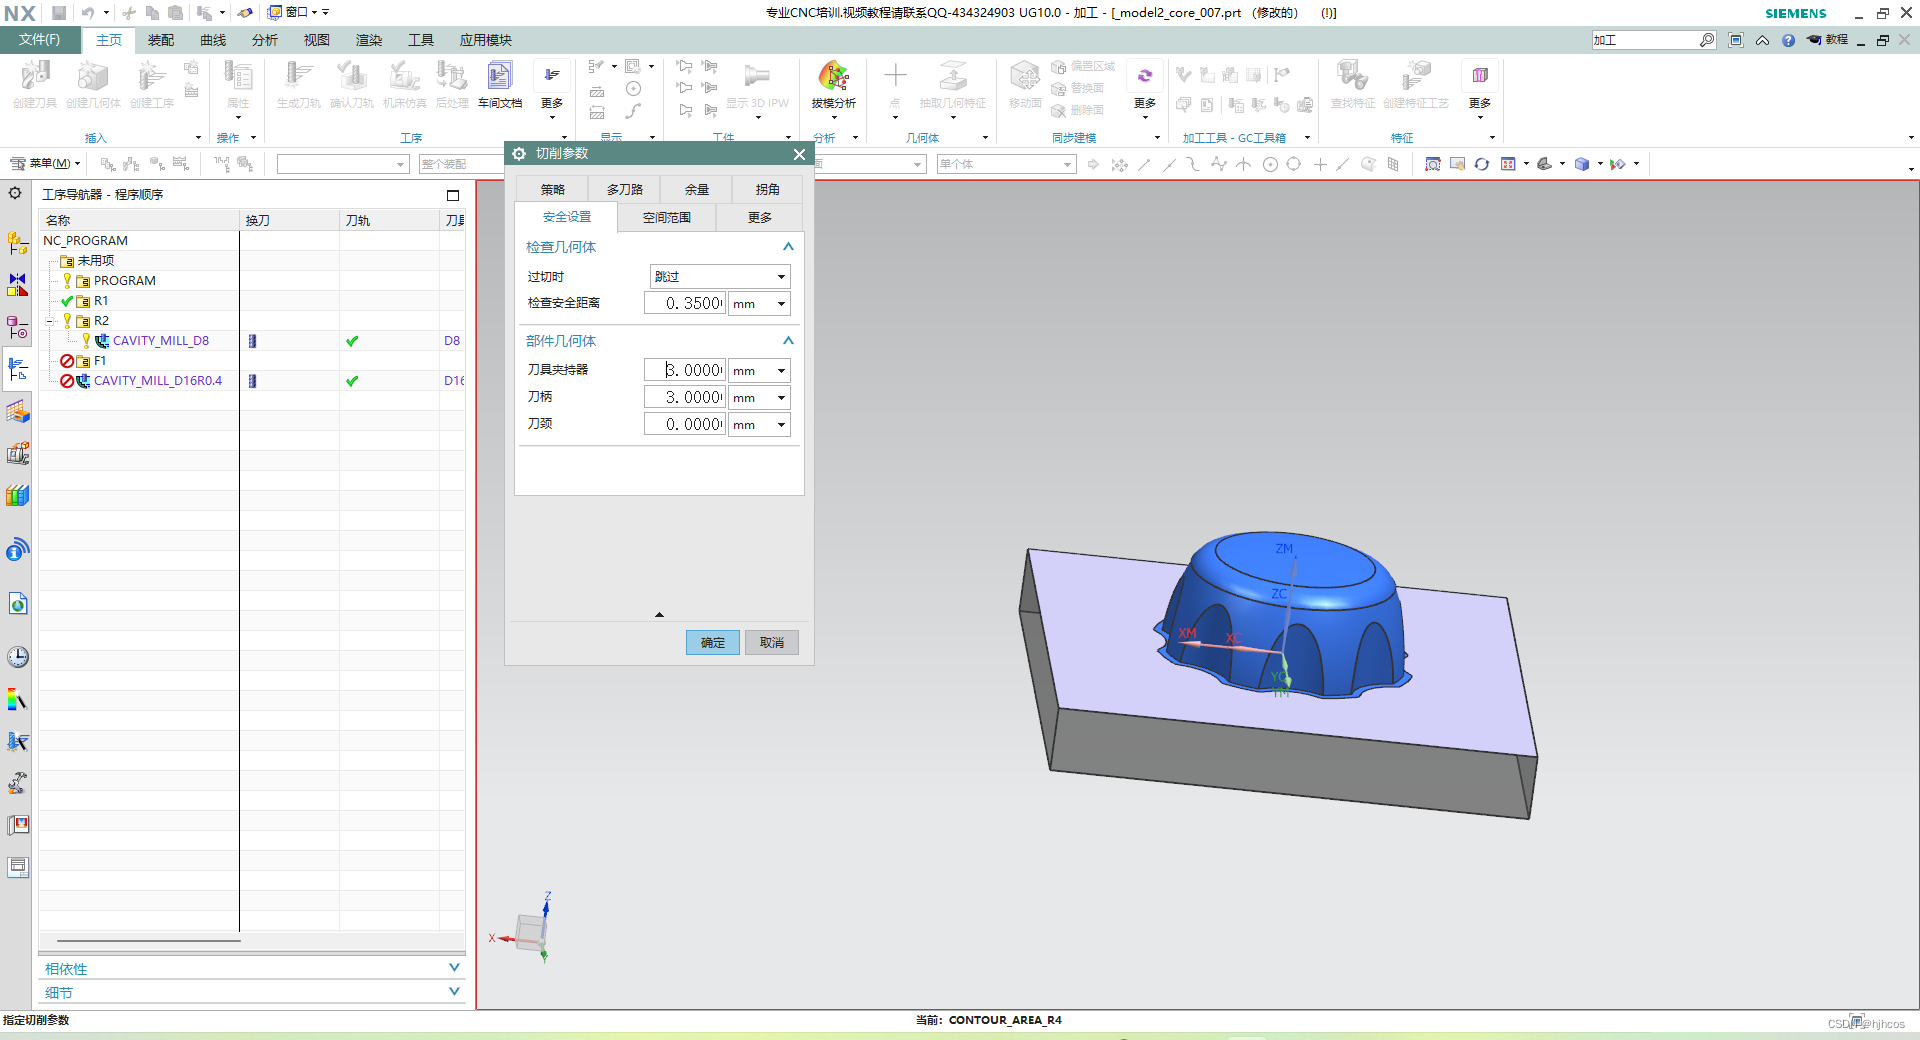
Task: Click the 检查安全距离 value field
Action: pyautogui.click(x=684, y=304)
